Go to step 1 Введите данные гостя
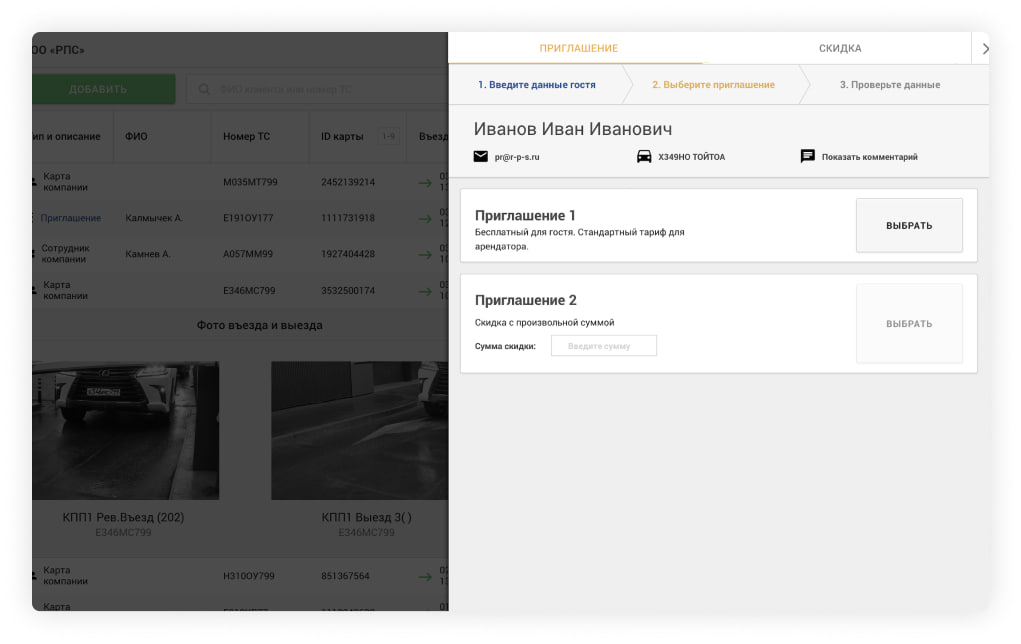The image size is (1021, 644). [x=536, y=85]
